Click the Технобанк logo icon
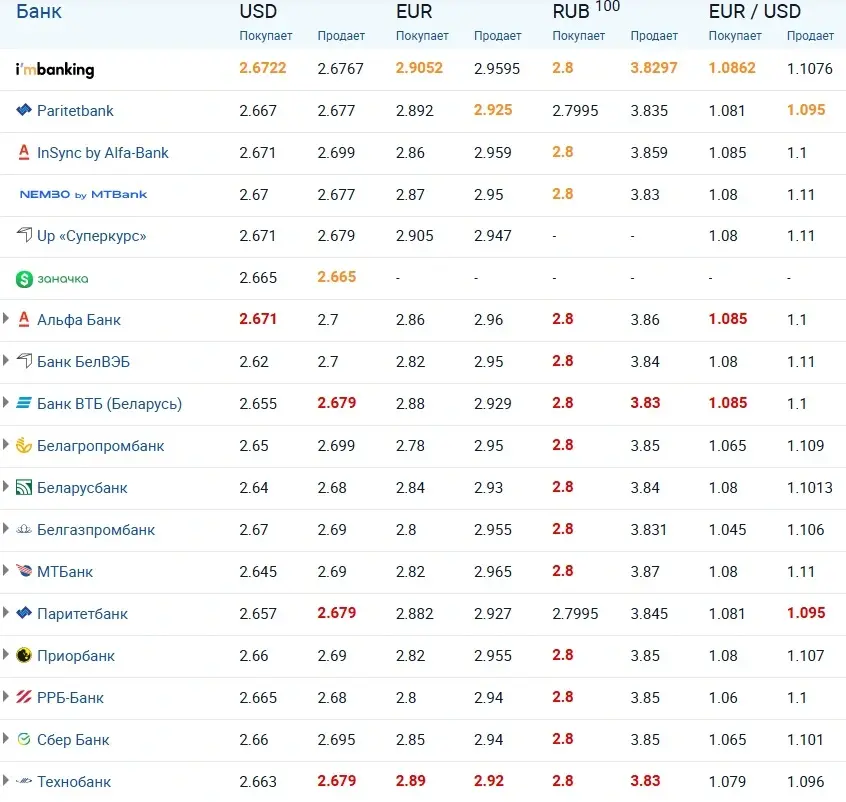The width and height of the screenshot is (846, 802). pyautogui.click(x=24, y=781)
